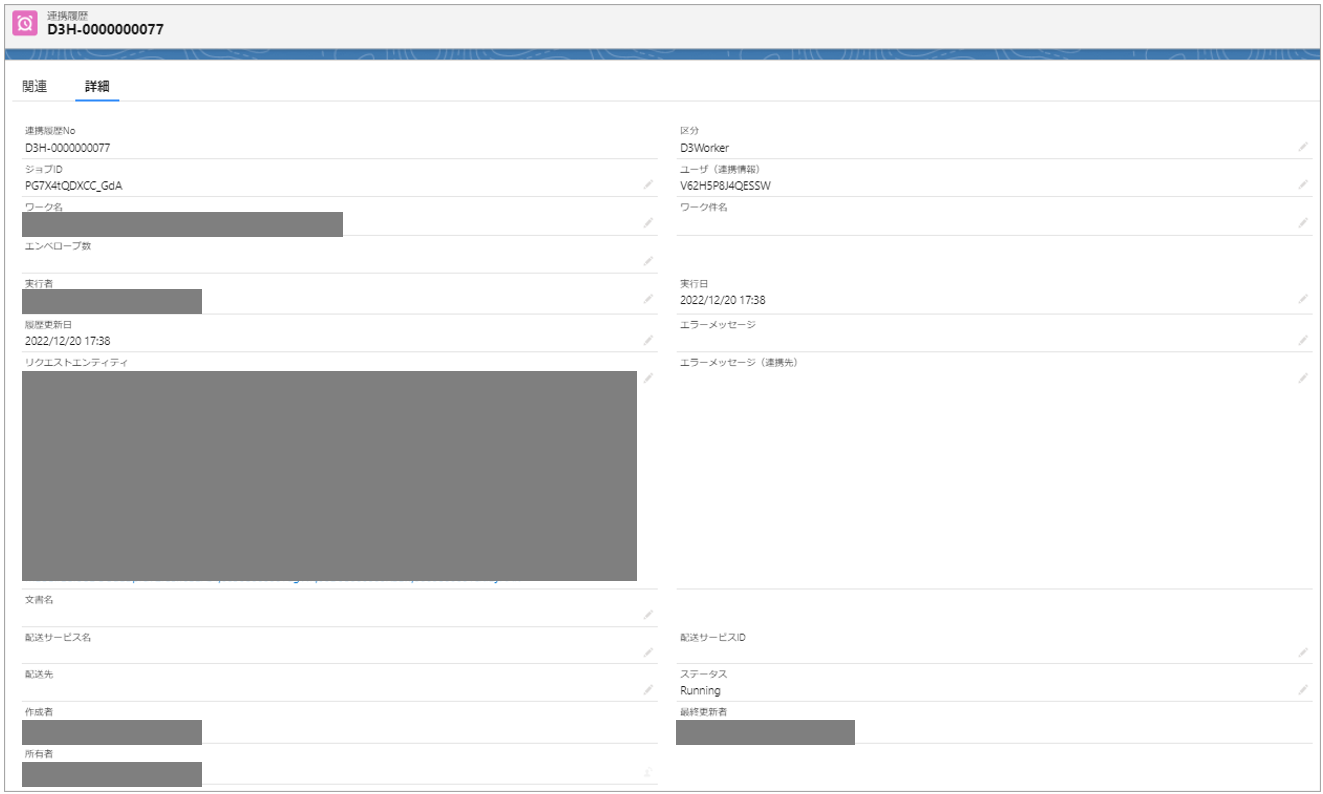Switch to the 関連 tab

click(35, 87)
